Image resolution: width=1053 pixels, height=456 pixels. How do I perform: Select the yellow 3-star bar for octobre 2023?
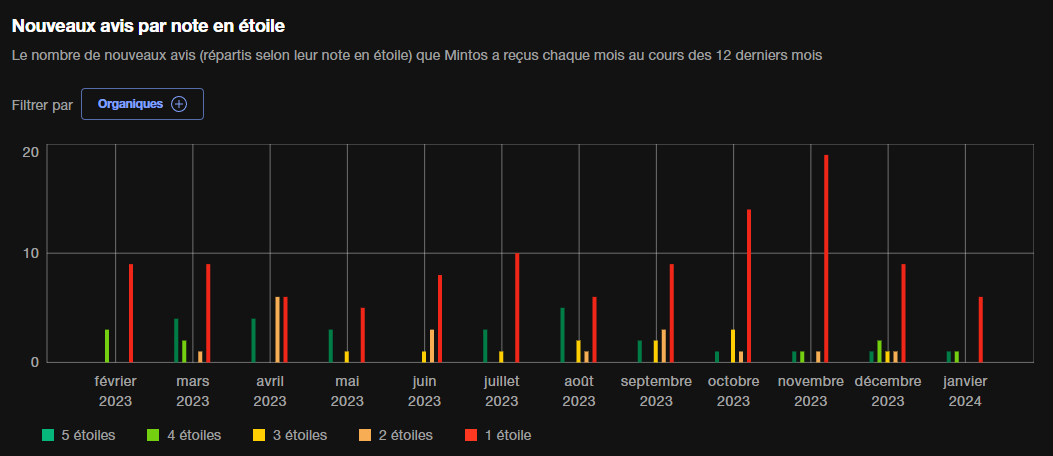733,345
